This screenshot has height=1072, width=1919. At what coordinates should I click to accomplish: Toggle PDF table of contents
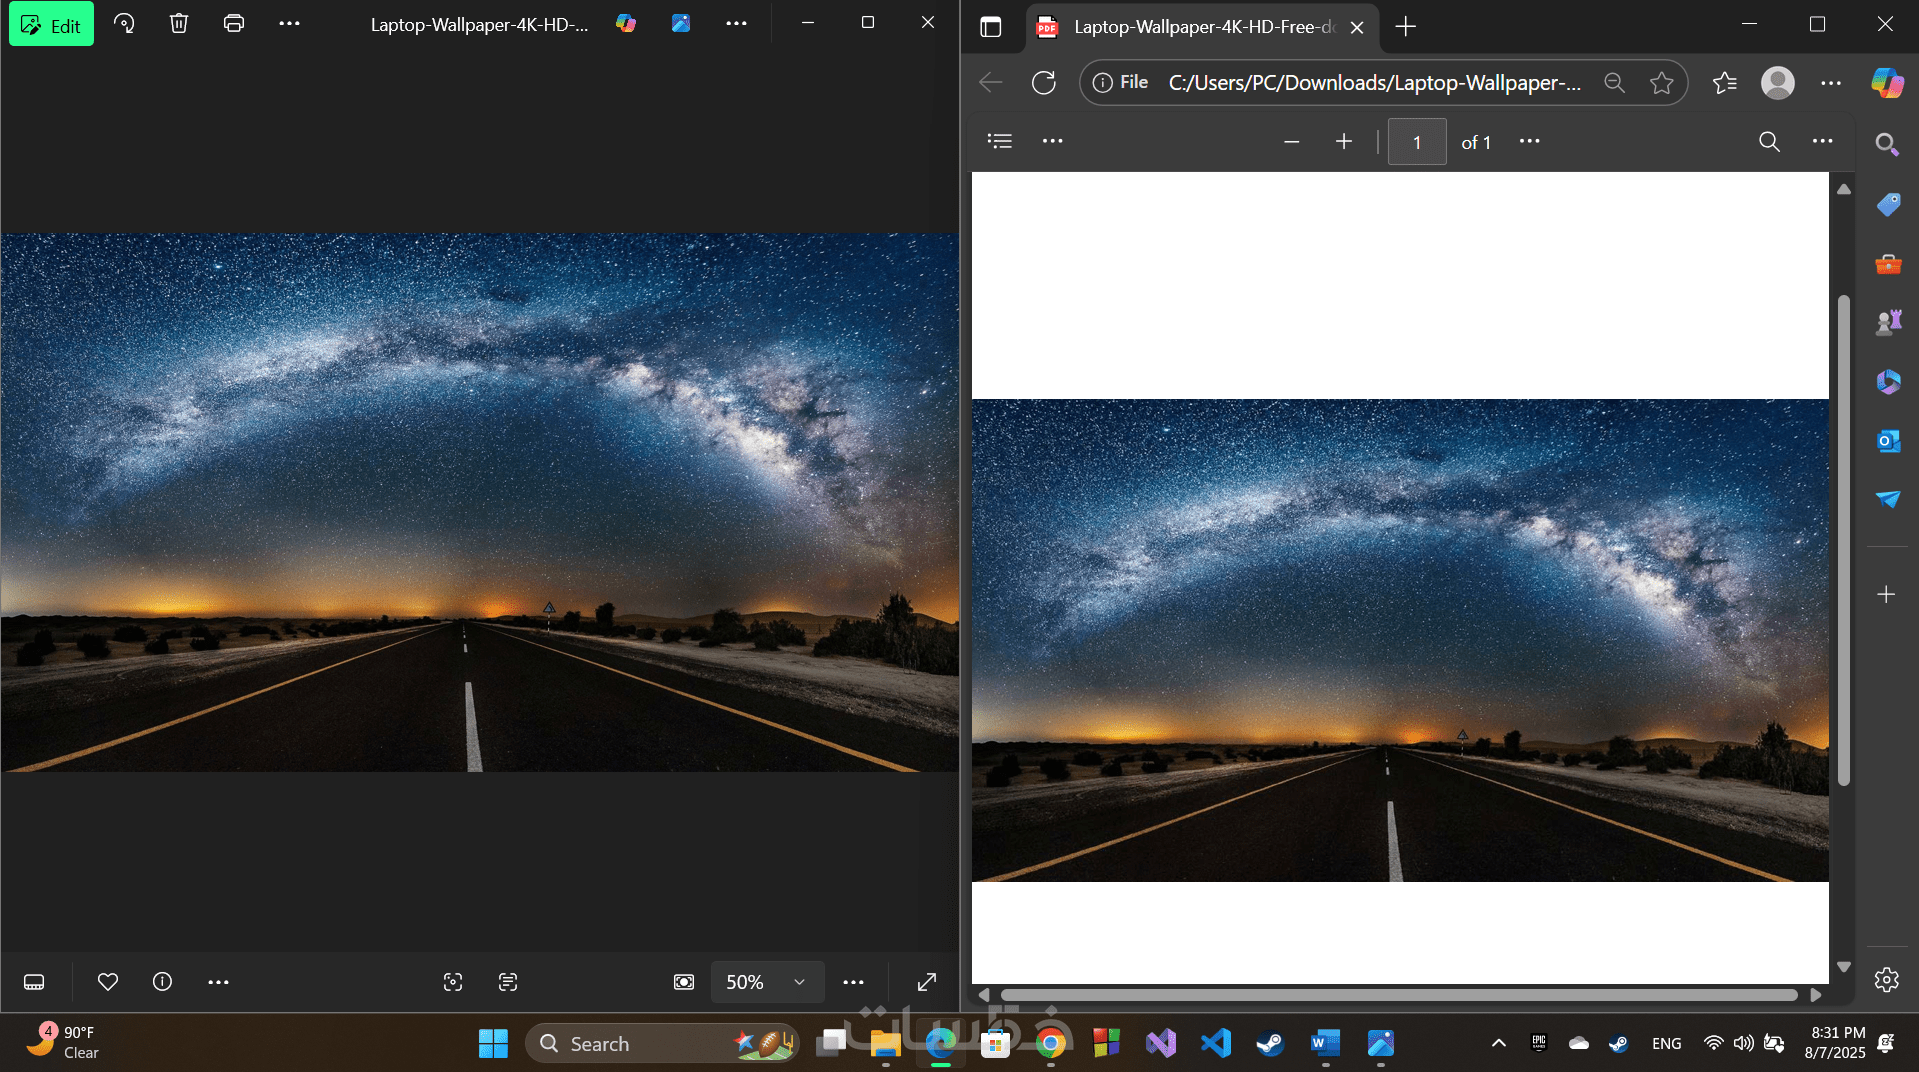pos(1000,141)
